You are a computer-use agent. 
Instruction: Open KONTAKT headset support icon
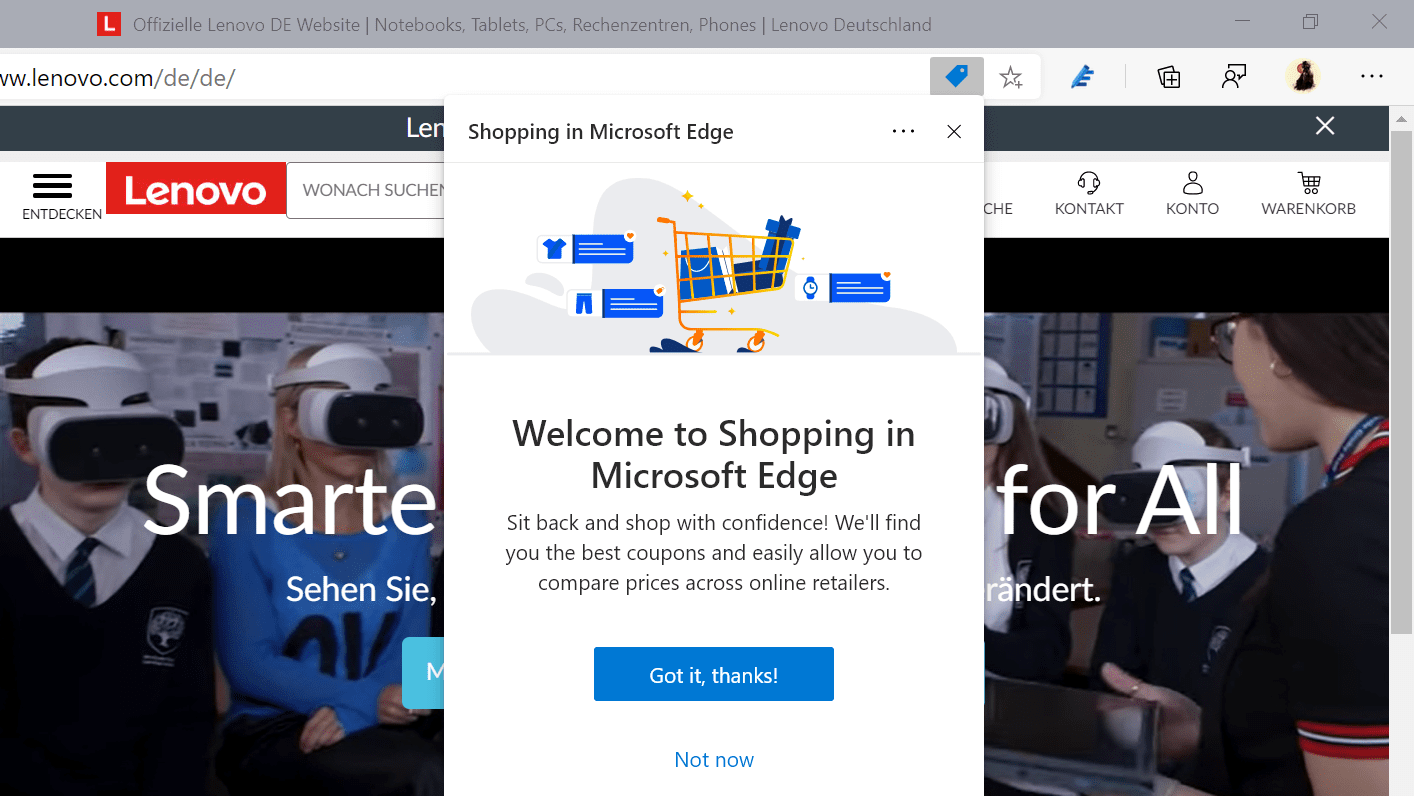(x=1089, y=183)
